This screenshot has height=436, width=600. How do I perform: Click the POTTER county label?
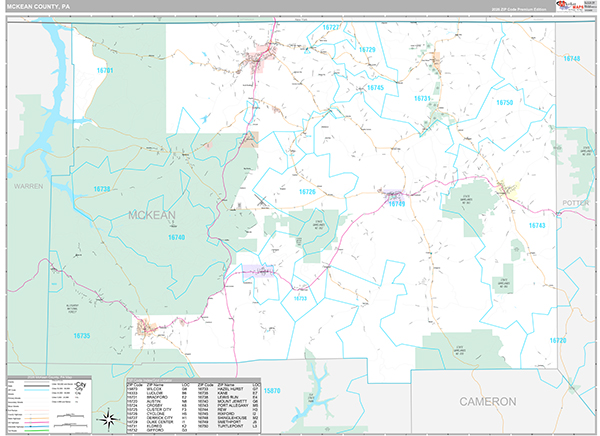point(576,203)
